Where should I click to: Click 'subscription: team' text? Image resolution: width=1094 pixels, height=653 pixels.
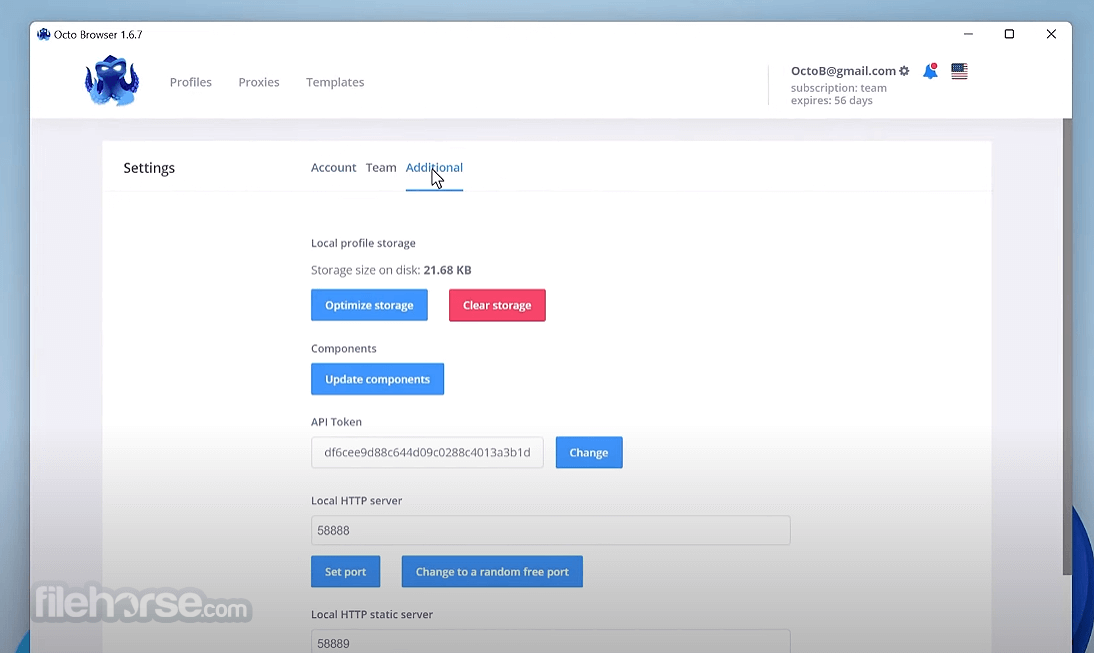(839, 88)
